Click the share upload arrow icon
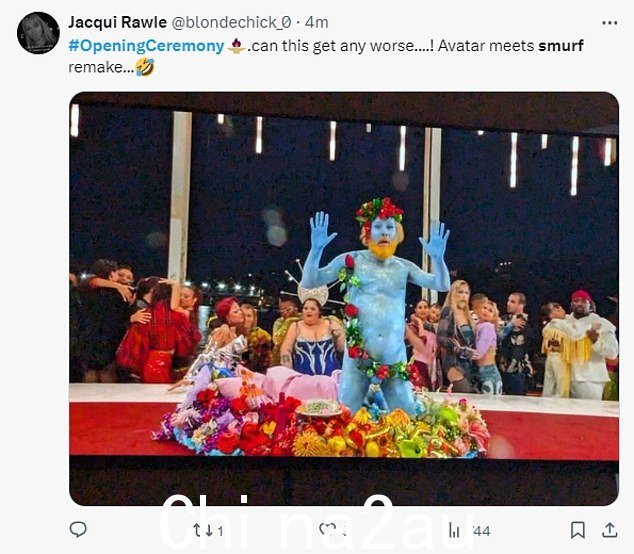 [x=609, y=530]
